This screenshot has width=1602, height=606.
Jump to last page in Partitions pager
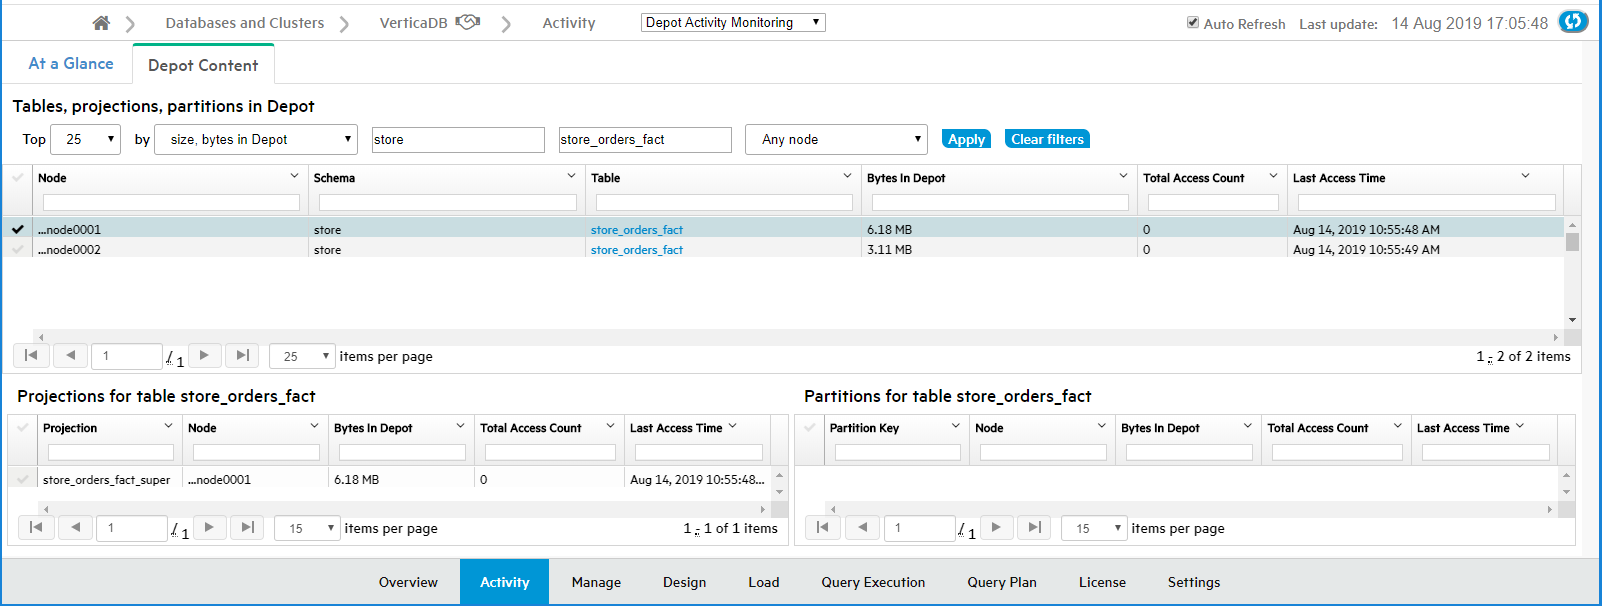(1034, 527)
